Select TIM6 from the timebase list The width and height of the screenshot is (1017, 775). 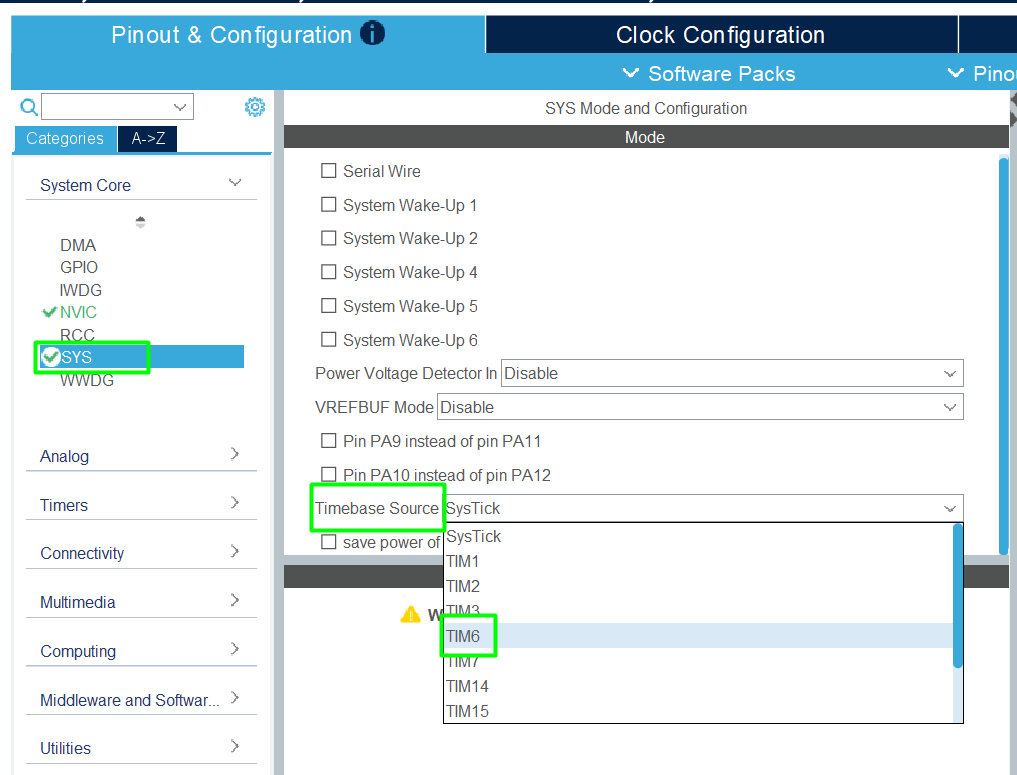[x=463, y=636]
